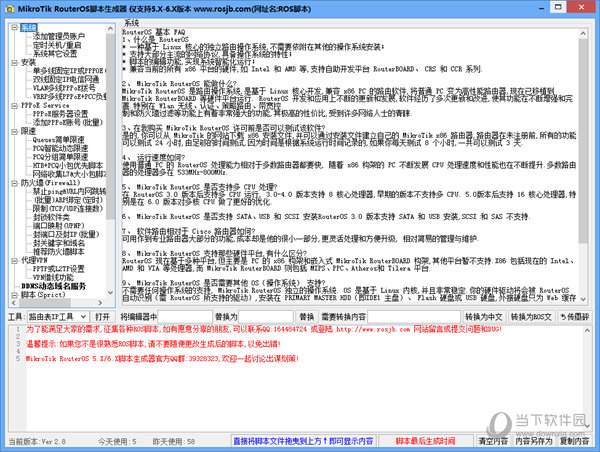Click the red 脚本最后生成时间 status label
Viewport: 600px width, 452px height.
tap(426, 441)
